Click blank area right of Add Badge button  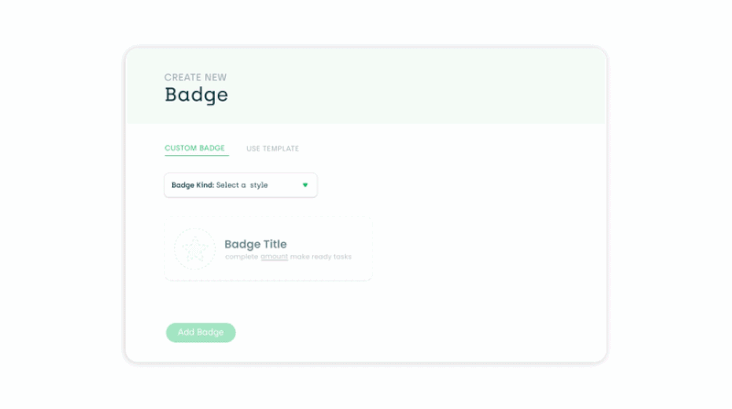tap(411, 332)
